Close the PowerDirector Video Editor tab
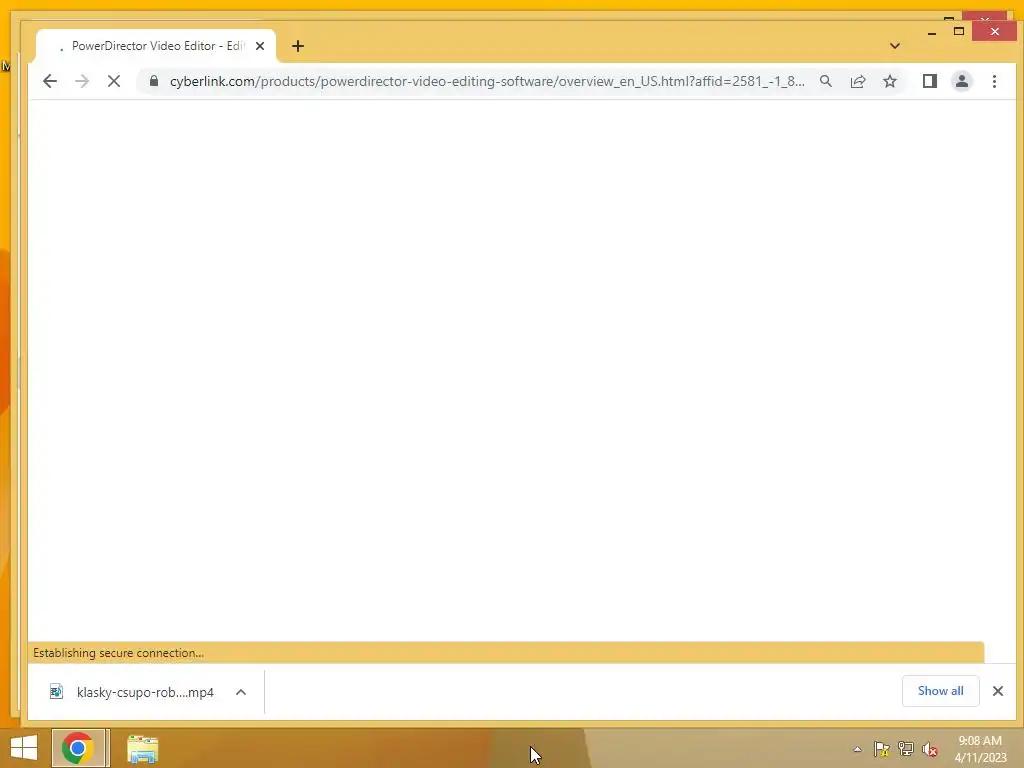1024x768 pixels. tap(260, 46)
